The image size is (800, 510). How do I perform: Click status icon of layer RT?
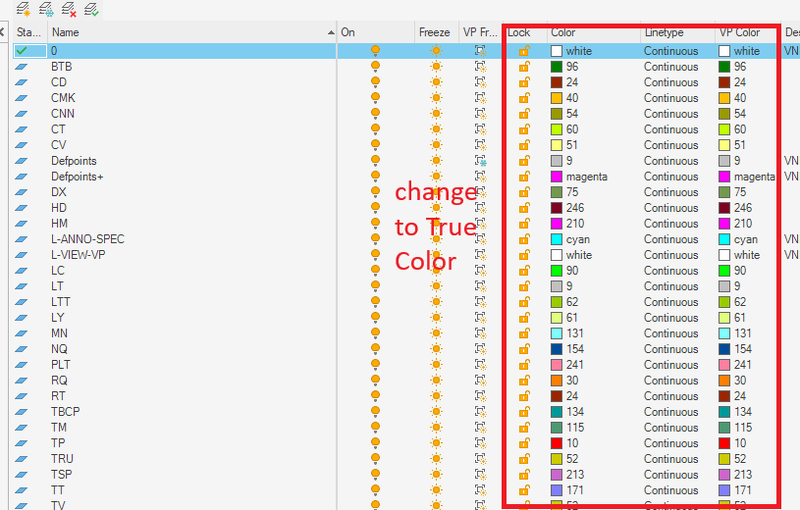(21, 396)
